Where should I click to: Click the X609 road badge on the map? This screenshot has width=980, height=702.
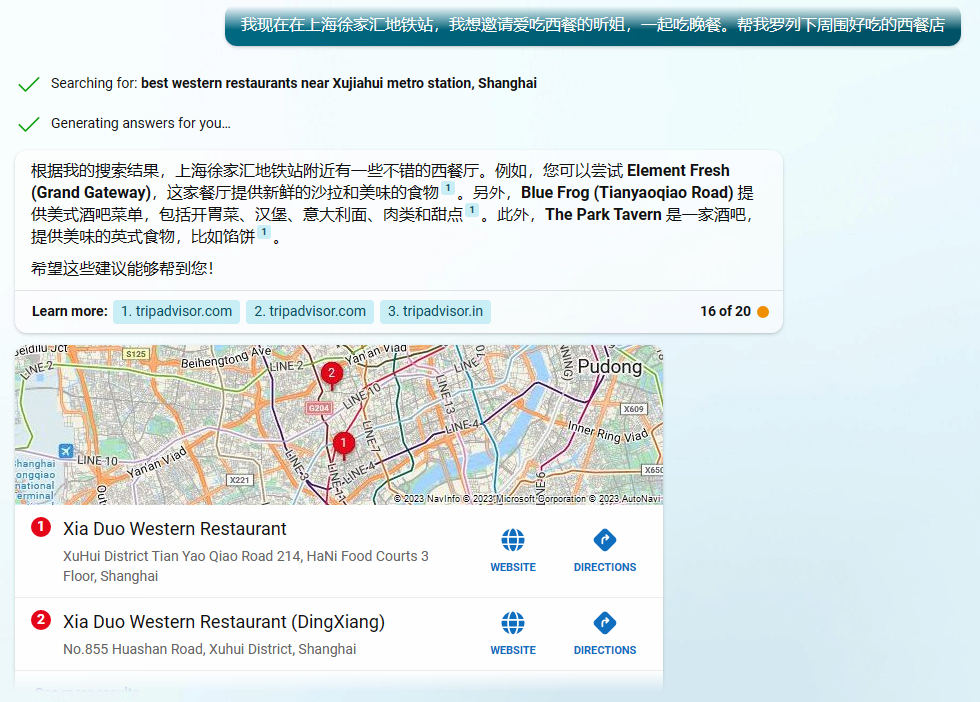point(633,409)
